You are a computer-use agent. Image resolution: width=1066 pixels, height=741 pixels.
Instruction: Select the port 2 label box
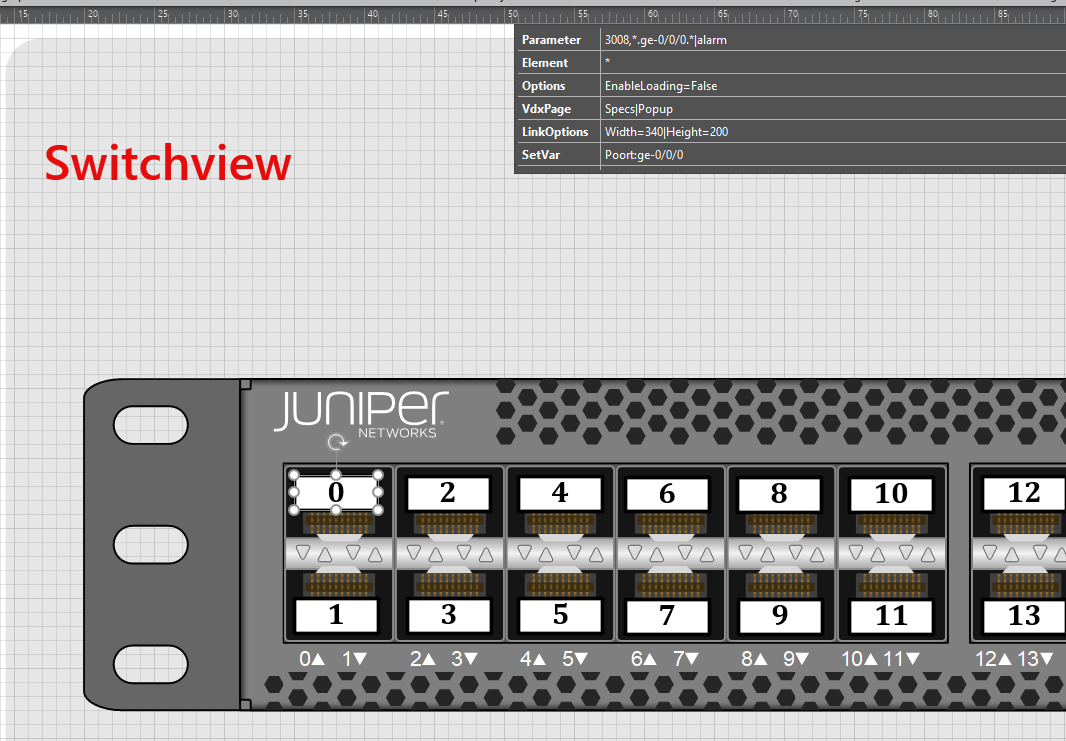[x=447, y=493]
